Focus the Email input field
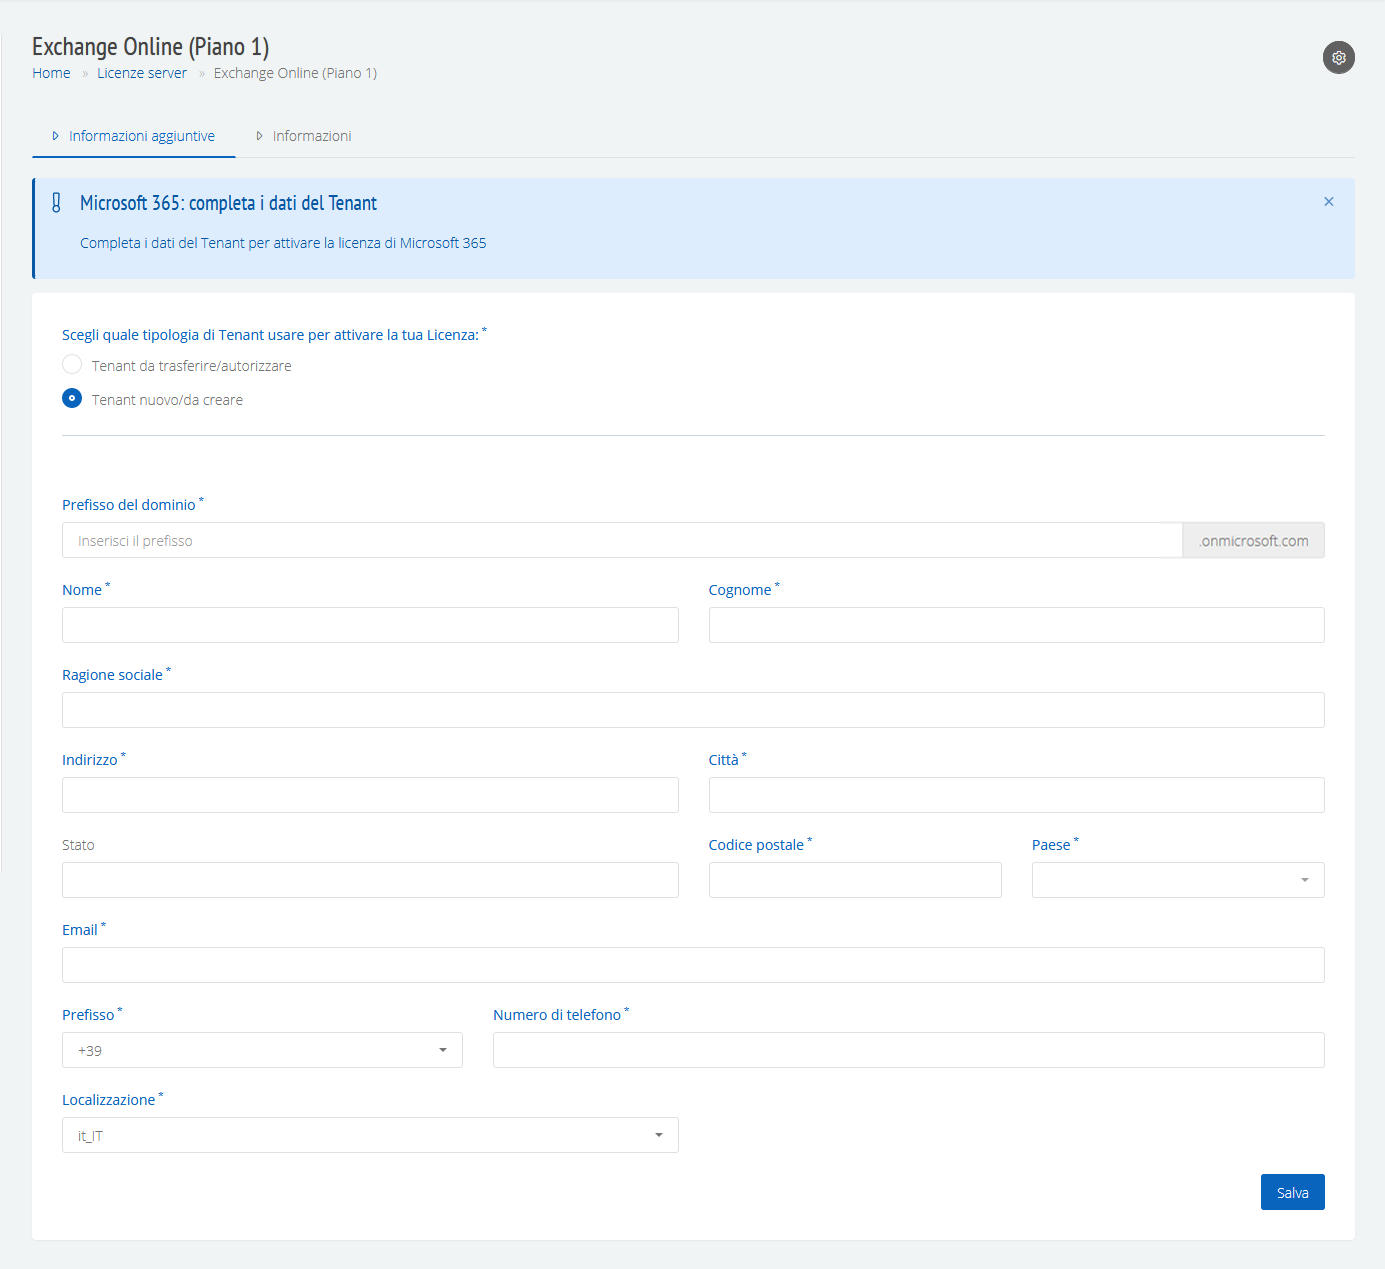Image resolution: width=1385 pixels, height=1269 pixels. click(693, 965)
